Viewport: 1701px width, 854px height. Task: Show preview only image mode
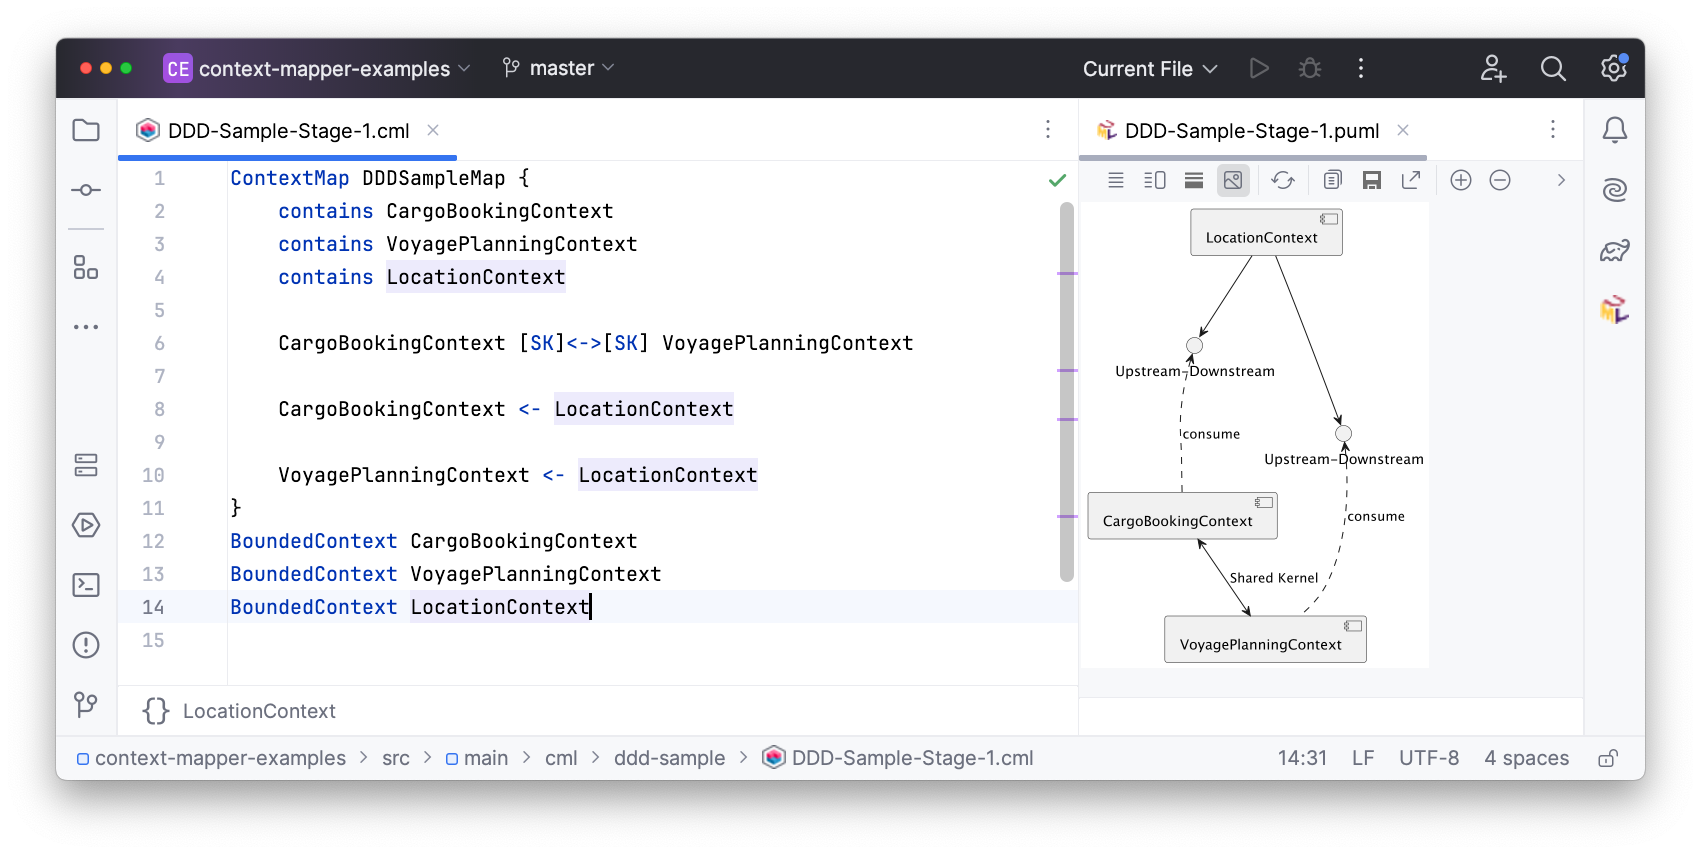1233,180
